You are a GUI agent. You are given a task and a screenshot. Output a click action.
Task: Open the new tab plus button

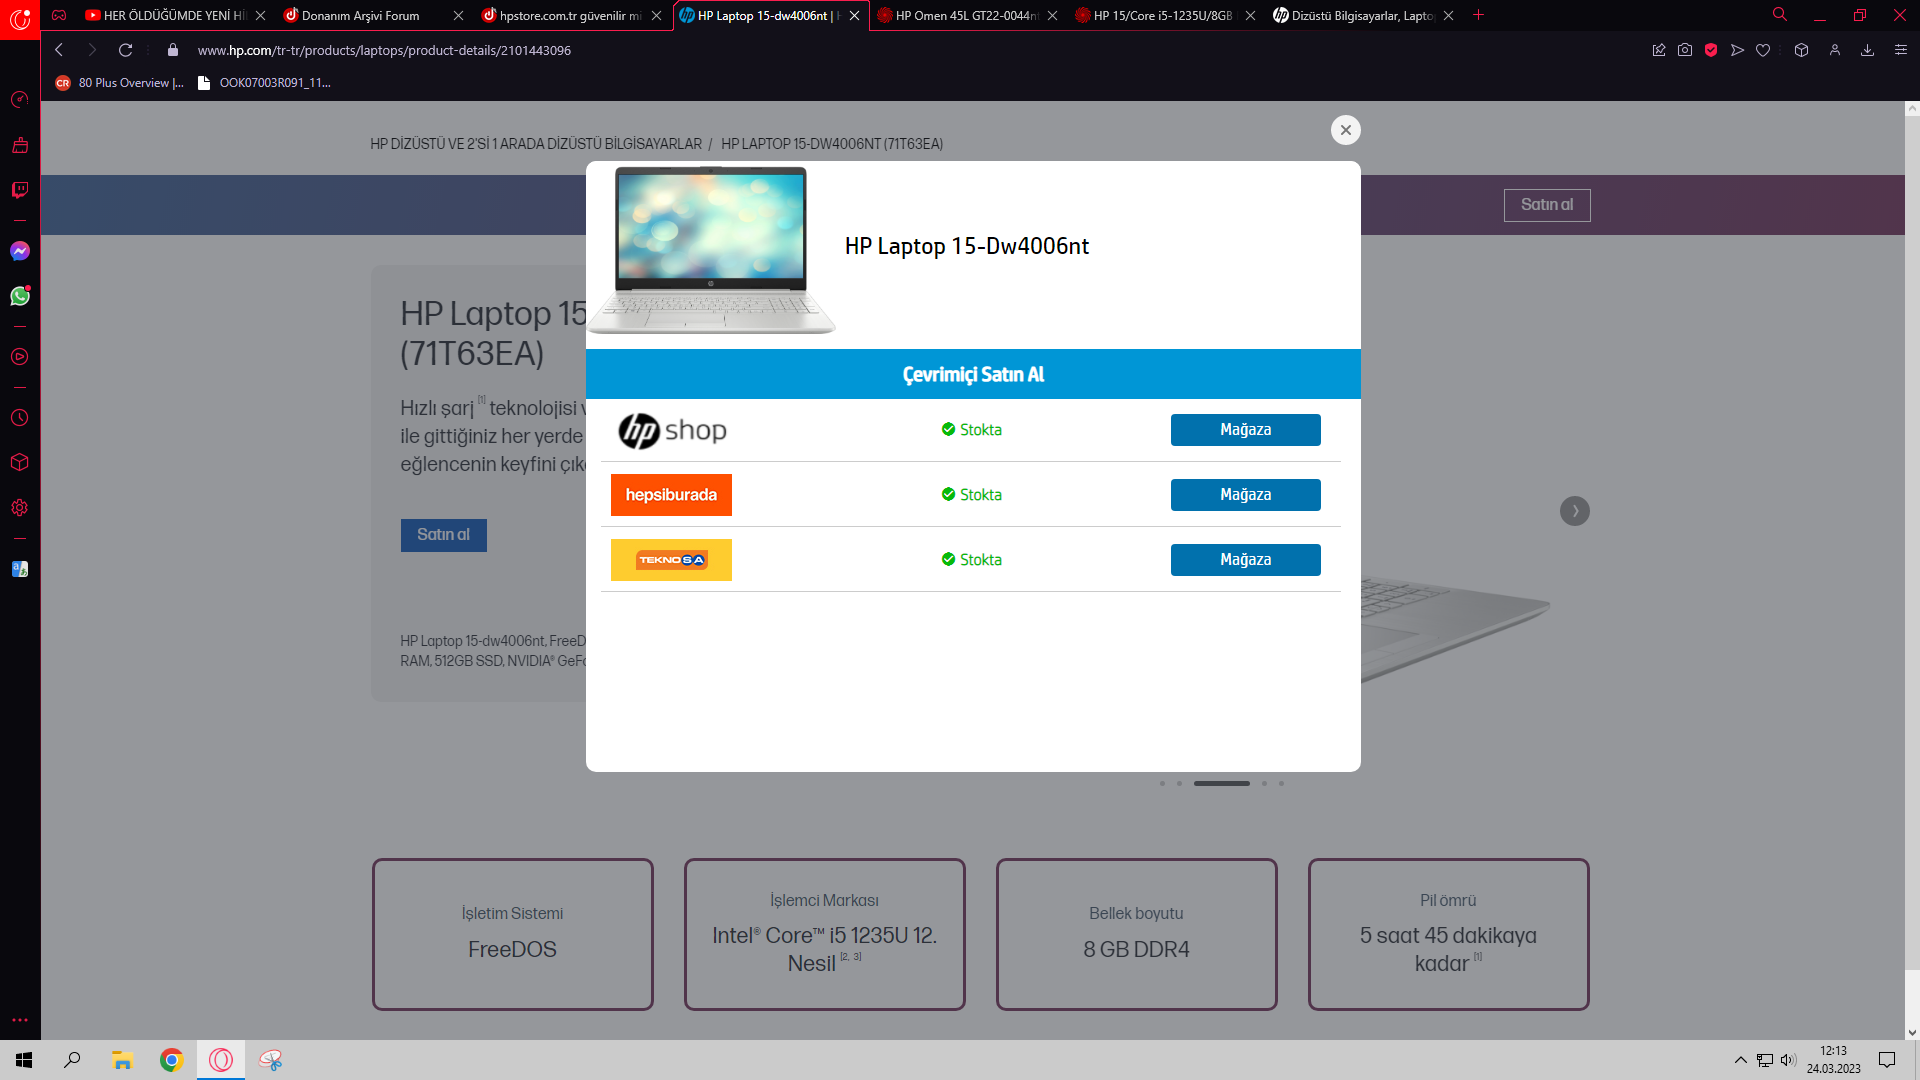pyautogui.click(x=1478, y=15)
